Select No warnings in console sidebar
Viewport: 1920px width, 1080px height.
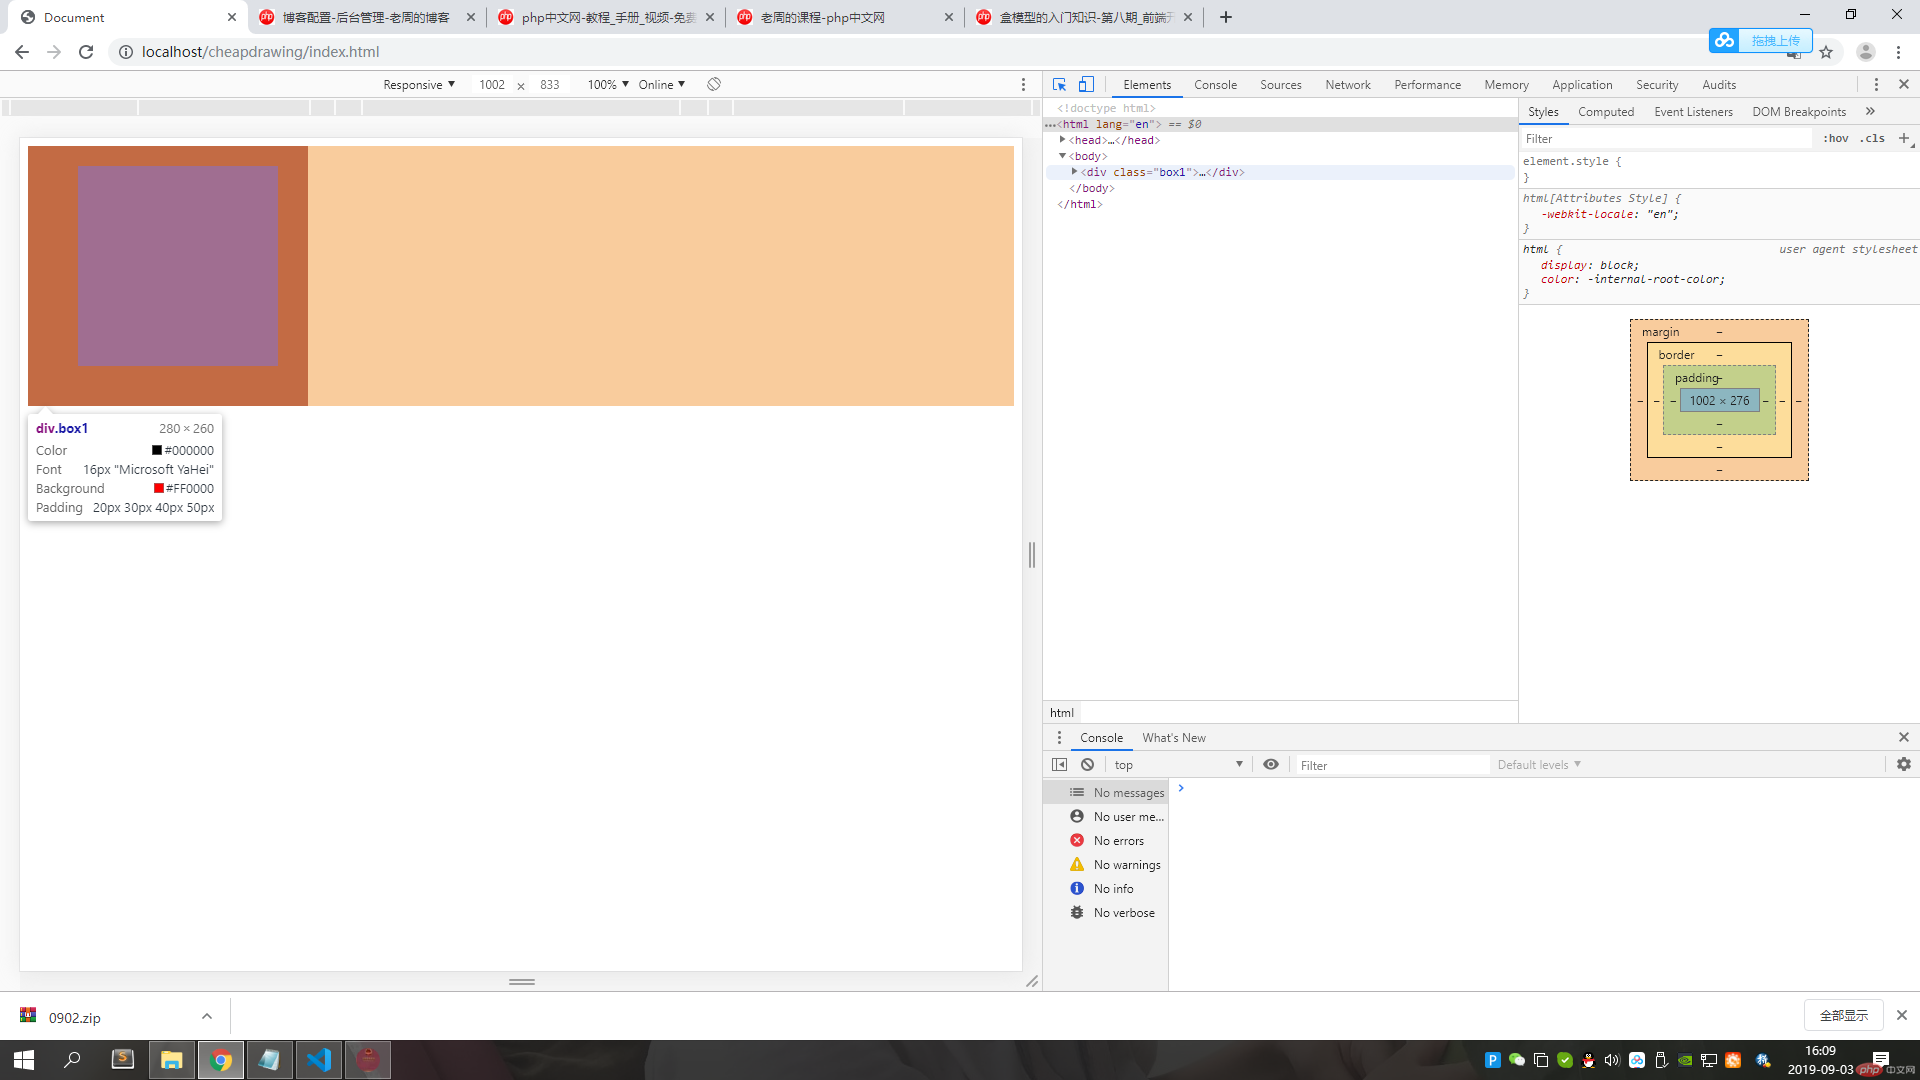click(x=1106, y=865)
